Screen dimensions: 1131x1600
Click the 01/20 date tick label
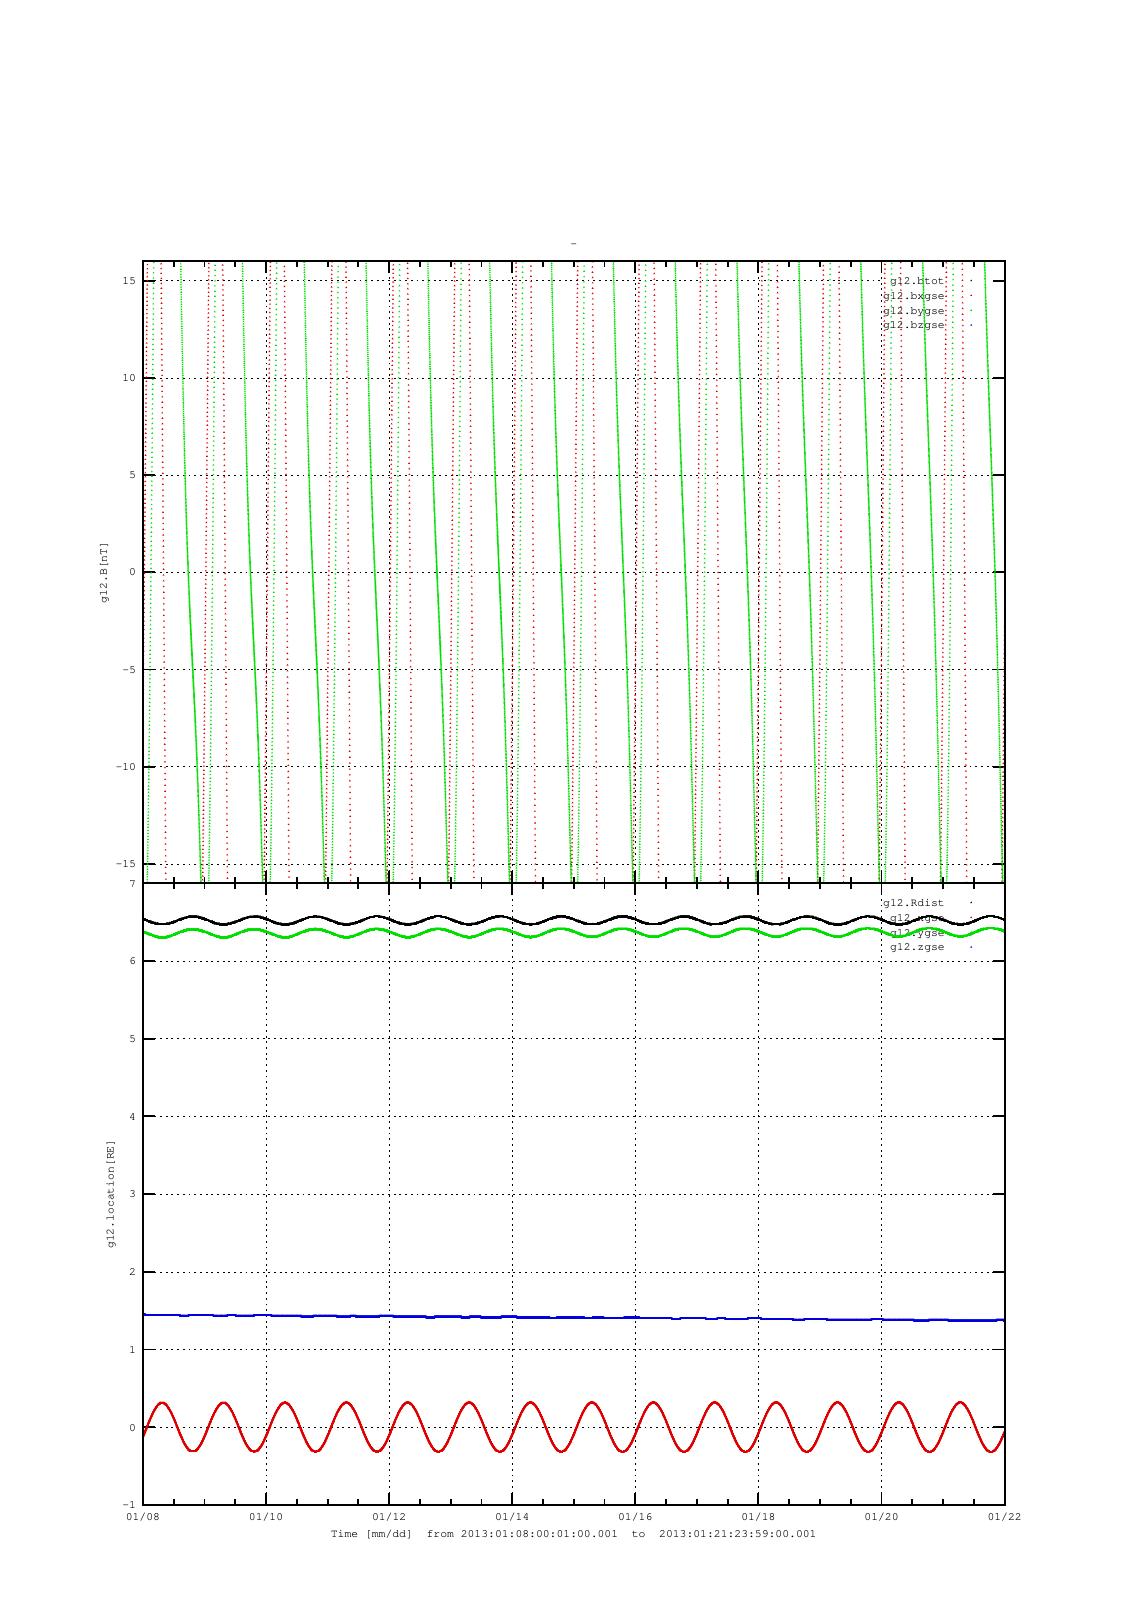click(881, 1517)
